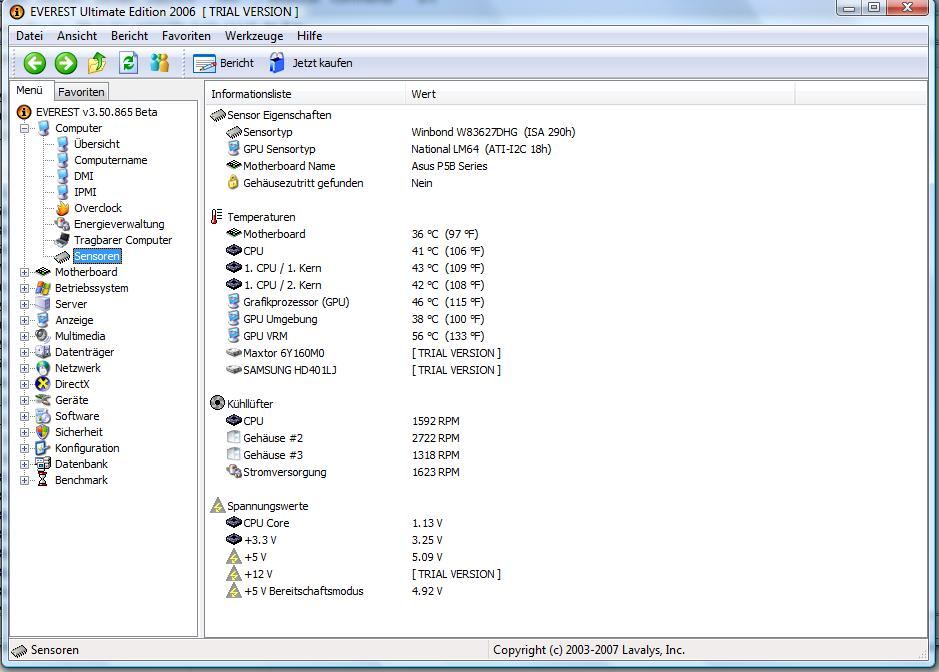The image size is (939, 672).
Task: Collapse the Computer tree node
Action: (25, 128)
